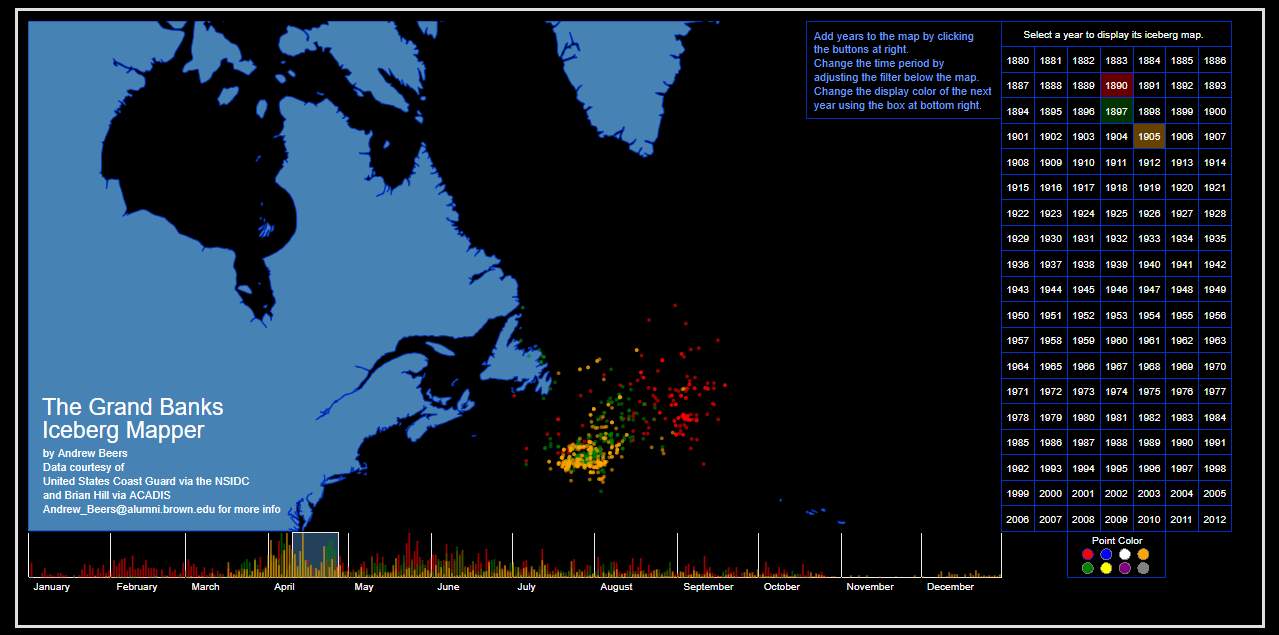Add year 2012 icebergs to the map
The width and height of the screenshot is (1279, 635).
click(x=1213, y=519)
